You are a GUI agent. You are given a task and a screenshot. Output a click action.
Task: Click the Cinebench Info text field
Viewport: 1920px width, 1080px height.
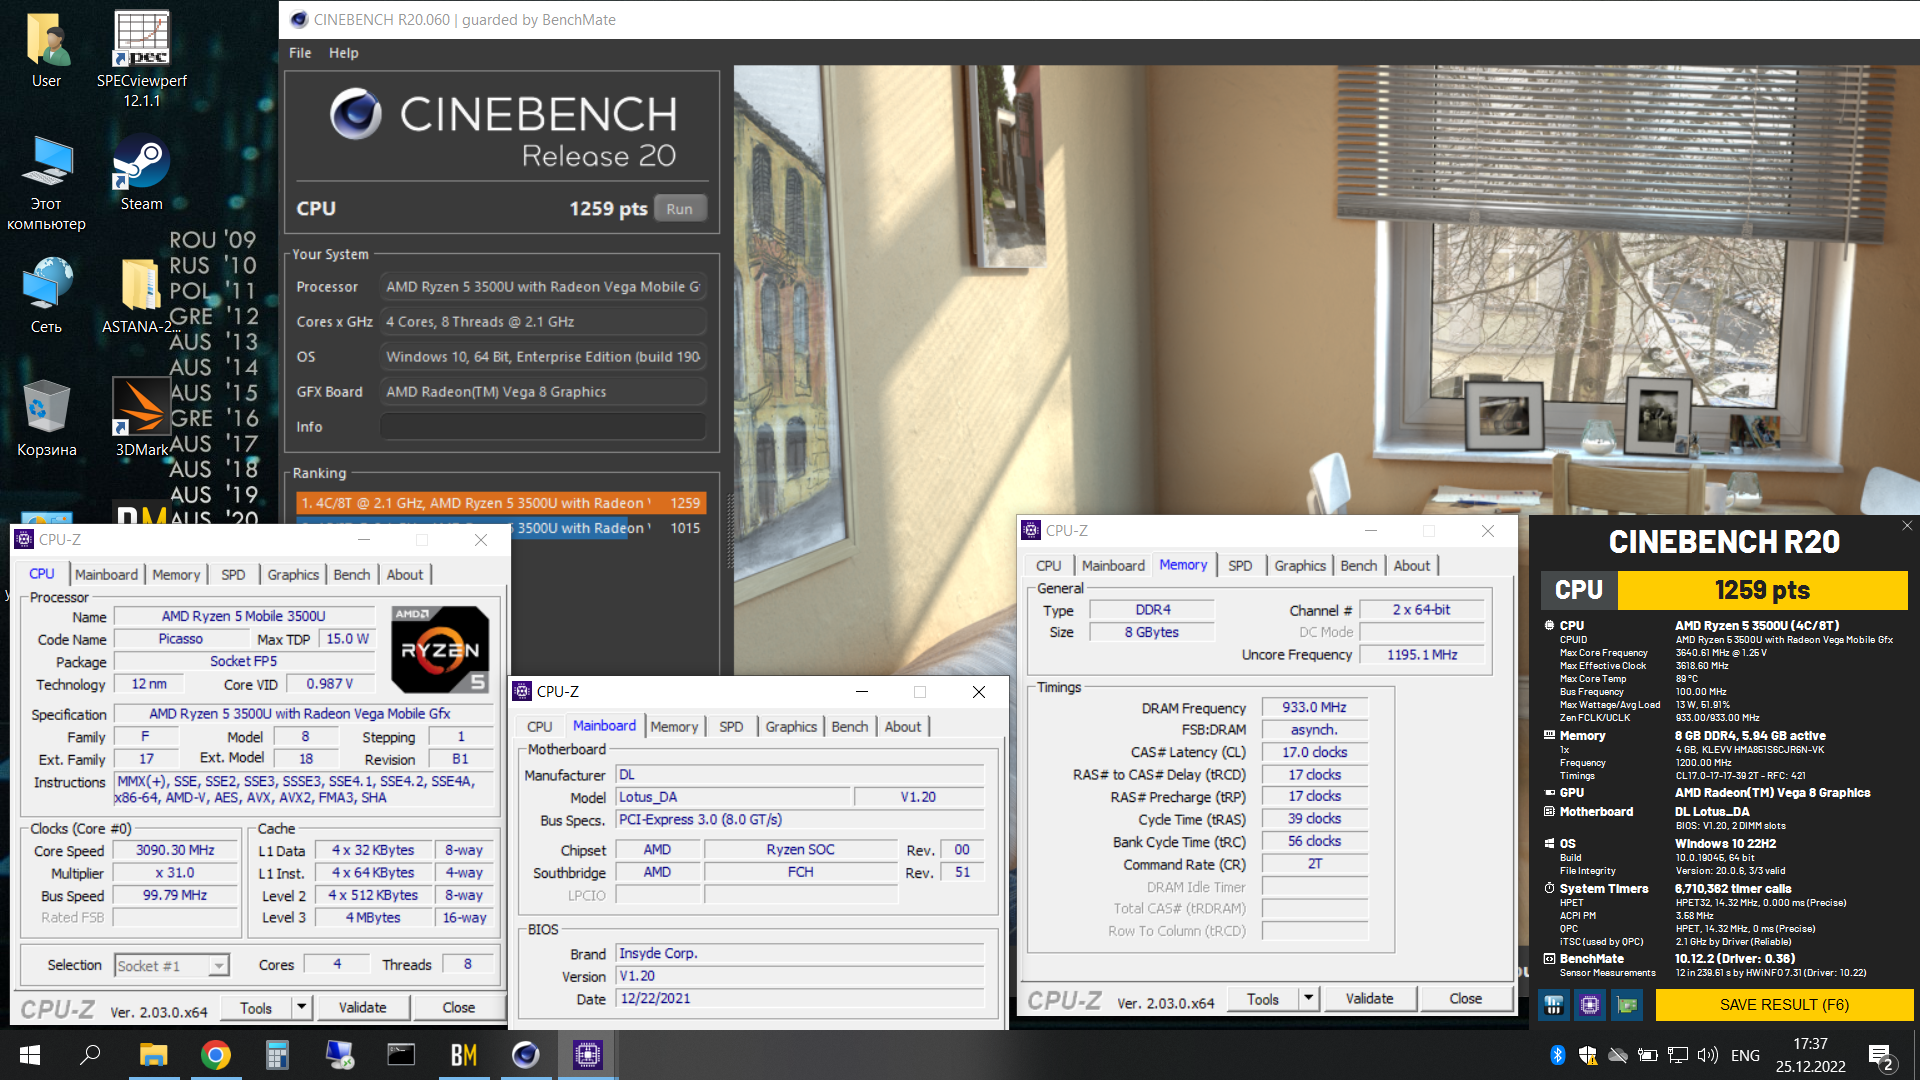543,427
